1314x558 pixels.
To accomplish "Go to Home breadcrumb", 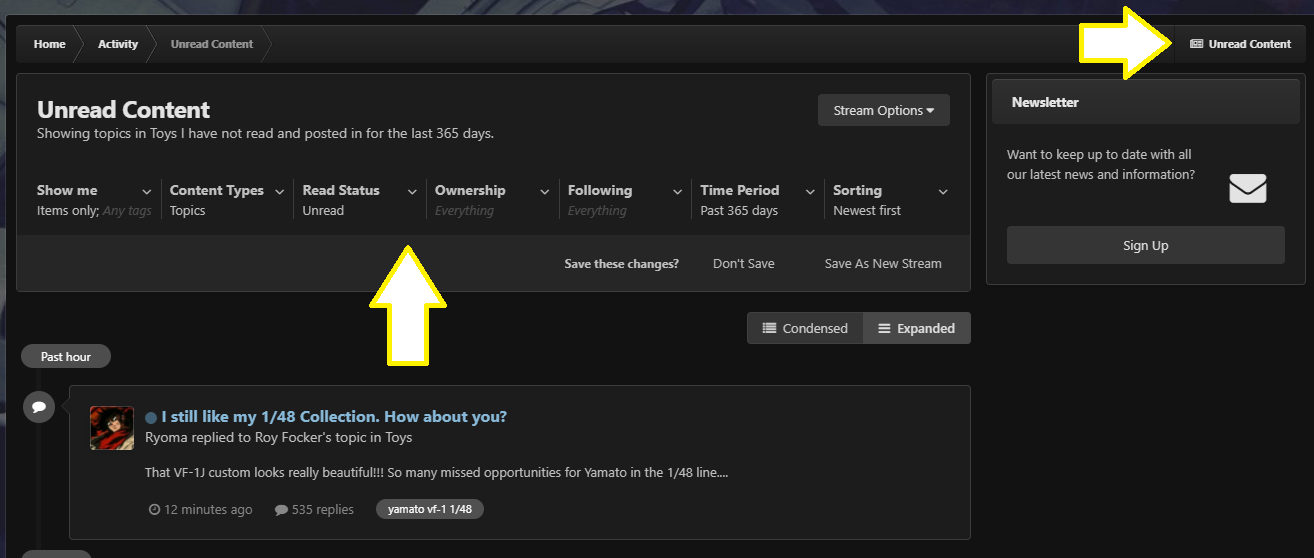I will pyautogui.click(x=49, y=44).
